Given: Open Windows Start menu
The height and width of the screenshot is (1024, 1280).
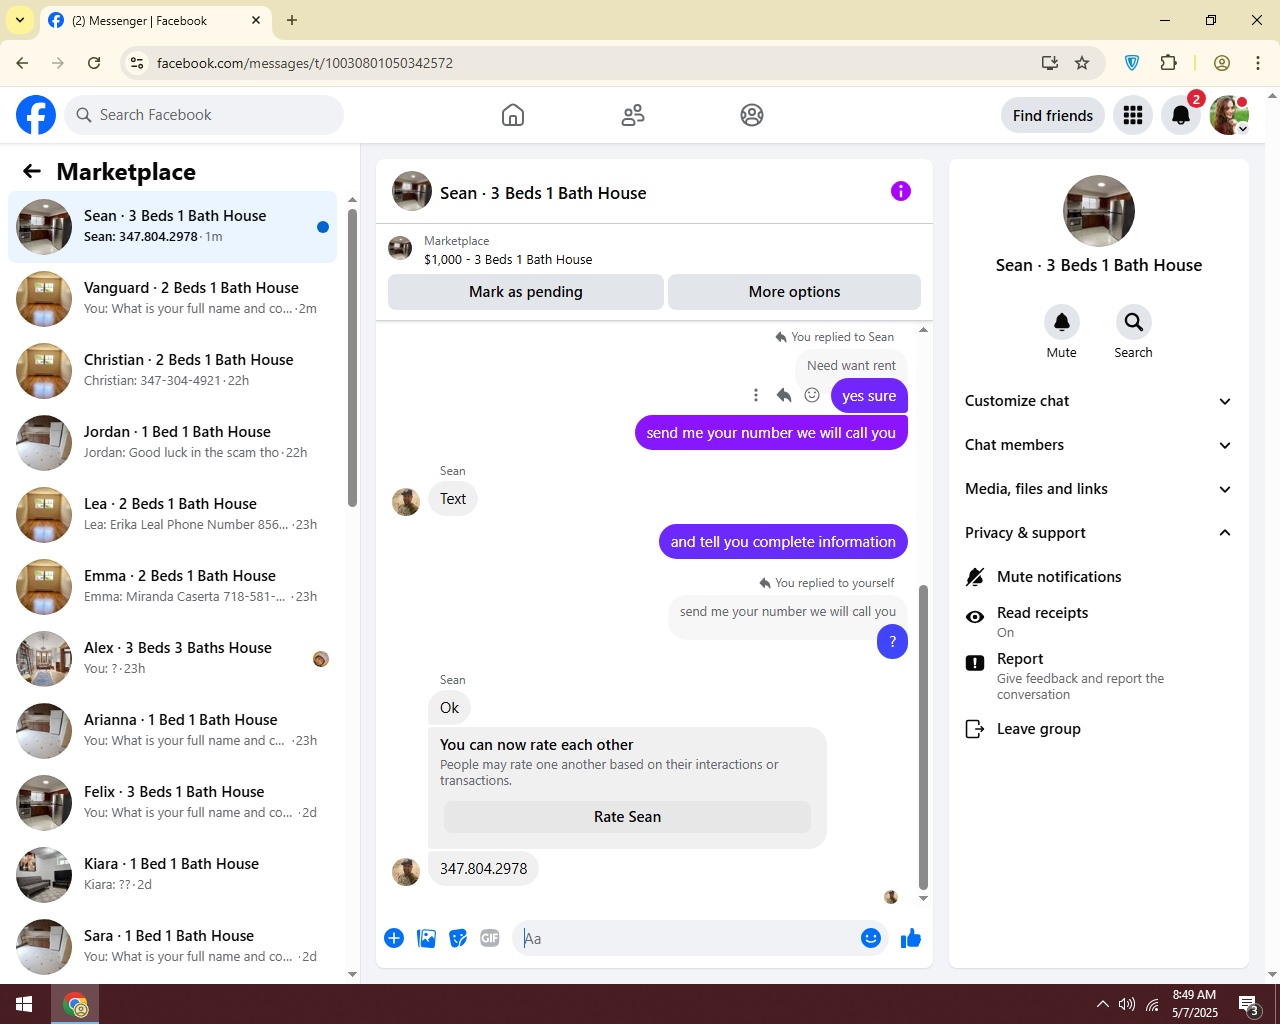Looking at the screenshot, I should pos(24,1004).
